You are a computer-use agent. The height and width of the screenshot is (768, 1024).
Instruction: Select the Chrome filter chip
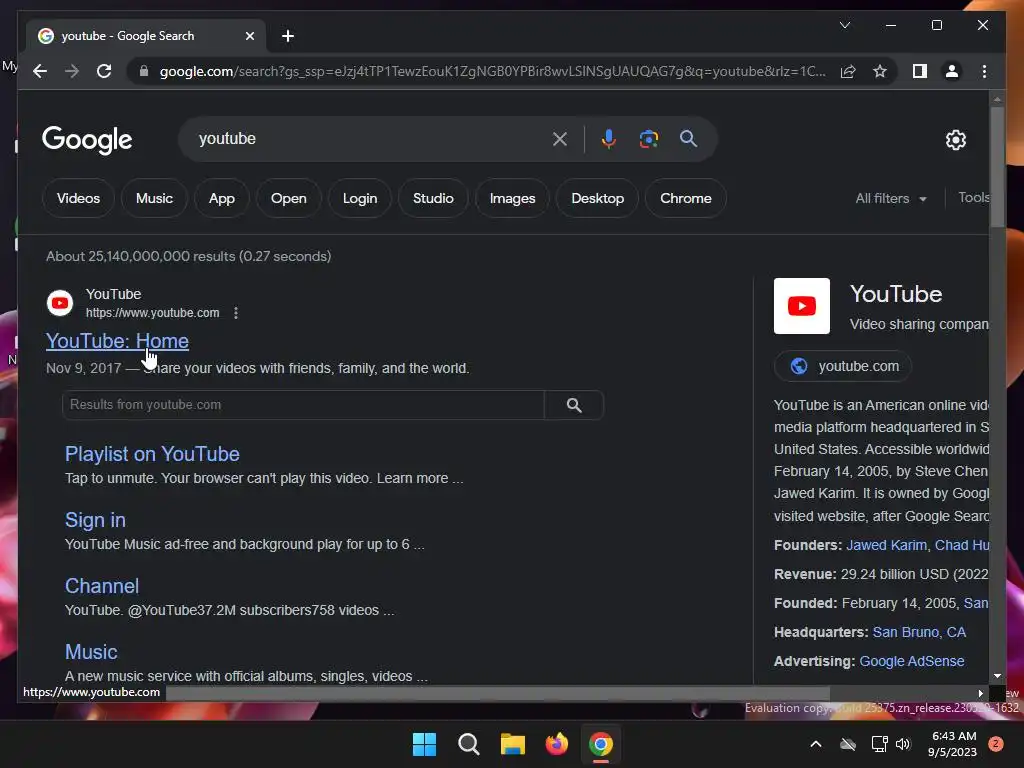(686, 199)
